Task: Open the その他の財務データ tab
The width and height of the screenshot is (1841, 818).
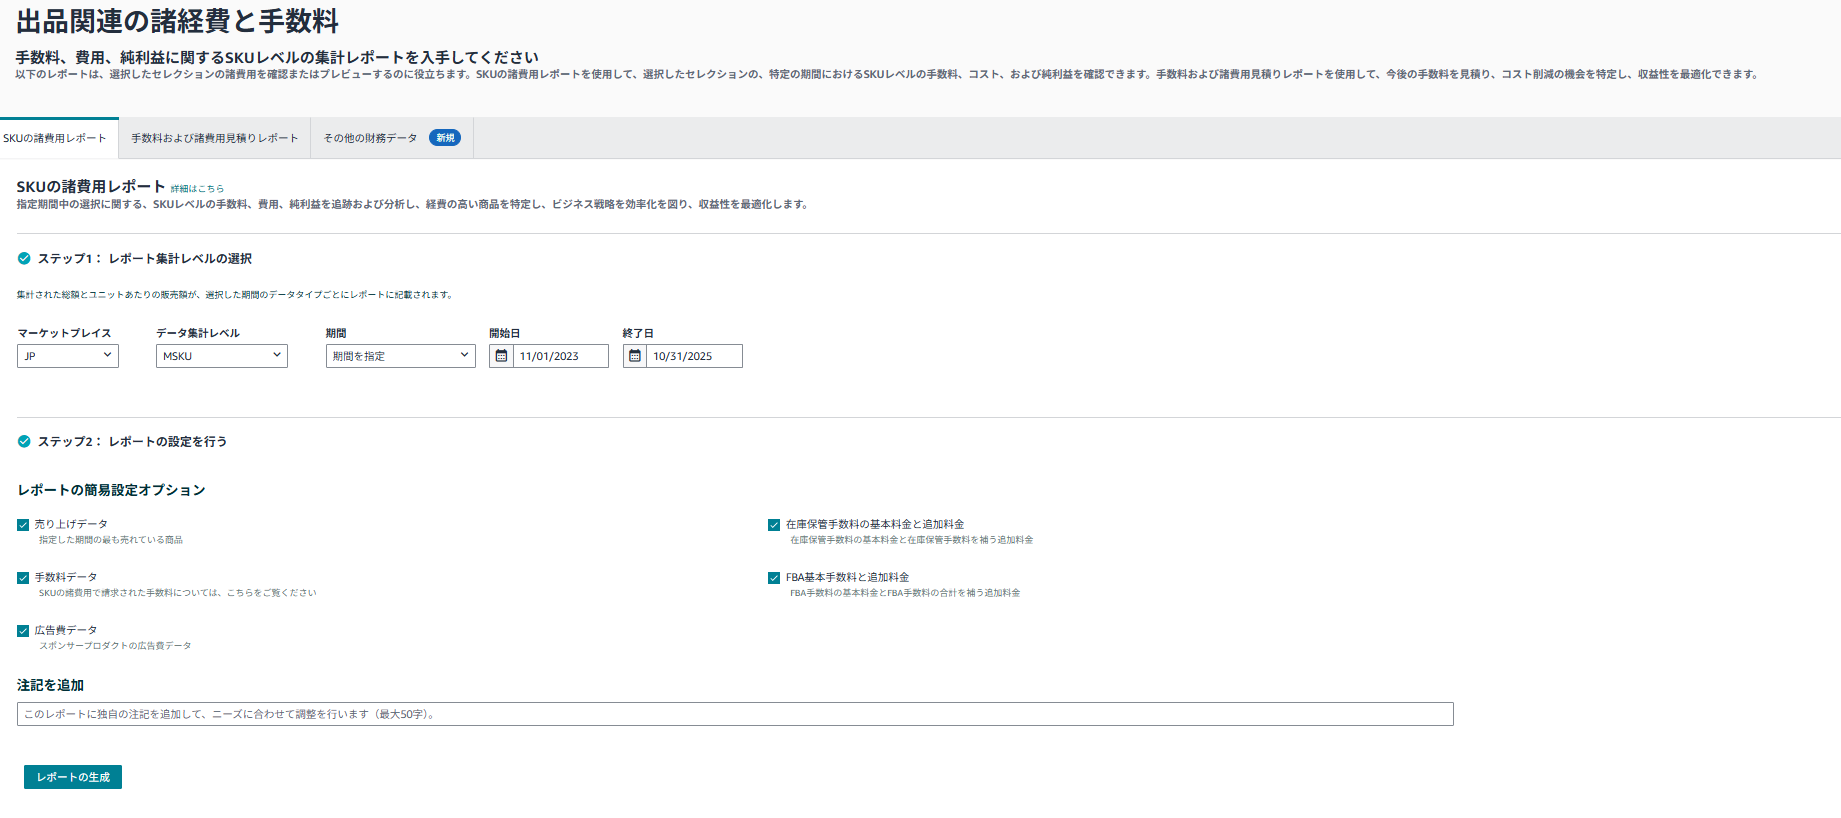Action: click(x=371, y=138)
